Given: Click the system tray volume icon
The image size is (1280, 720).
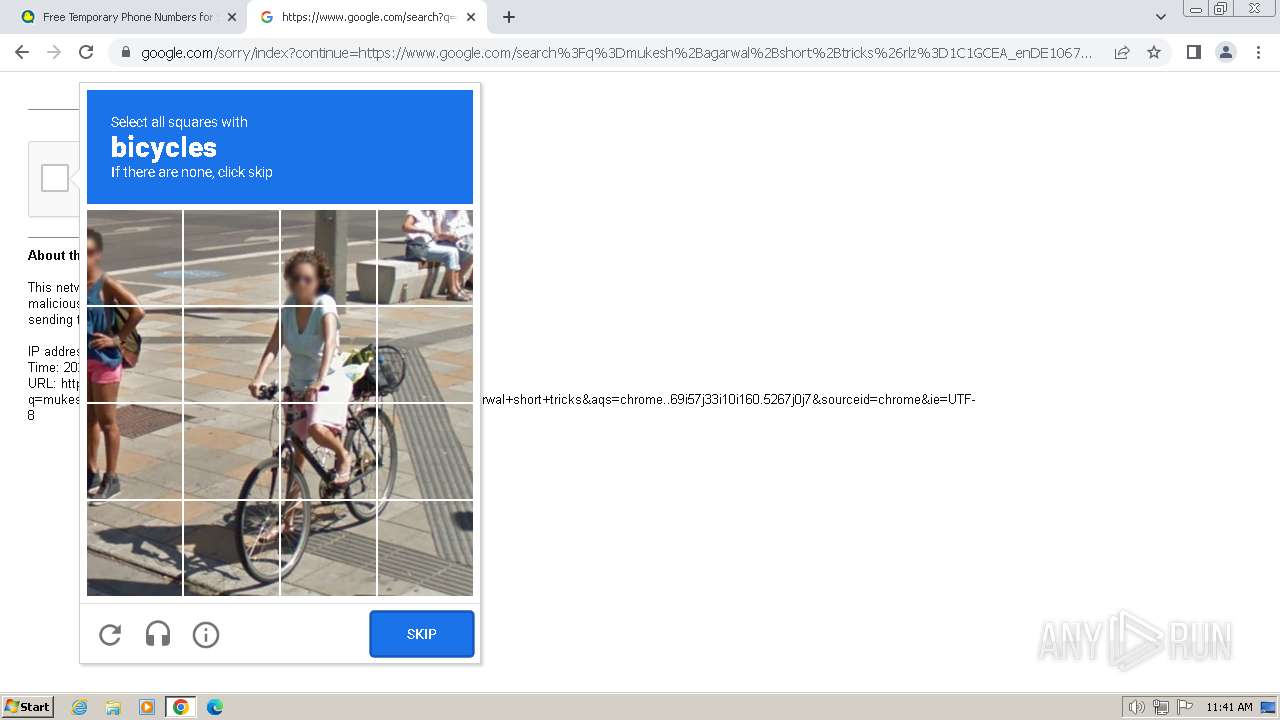Looking at the screenshot, I should [x=1137, y=707].
